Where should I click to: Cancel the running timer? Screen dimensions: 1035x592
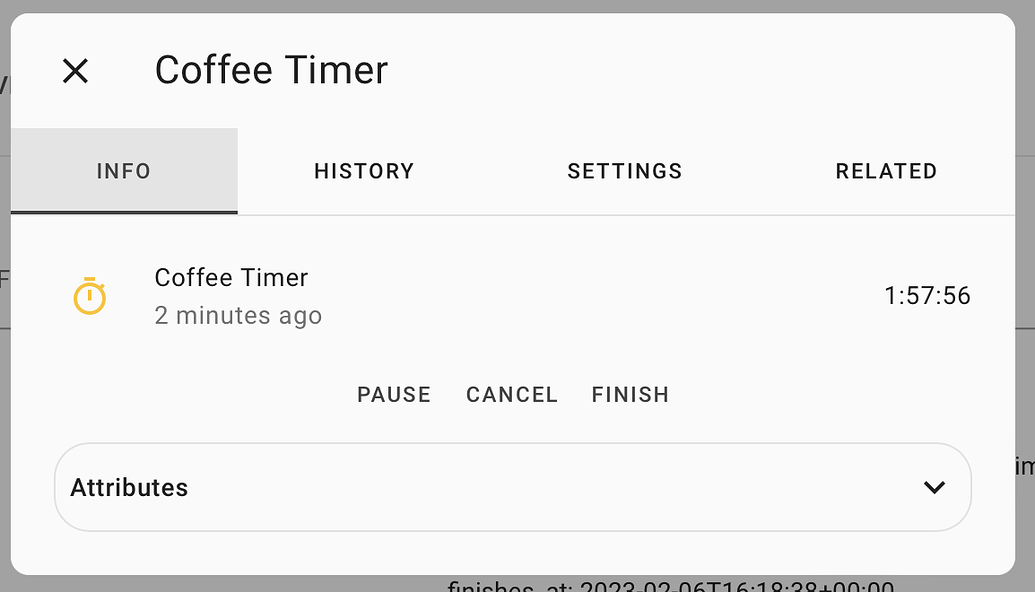tap(511, 394)
